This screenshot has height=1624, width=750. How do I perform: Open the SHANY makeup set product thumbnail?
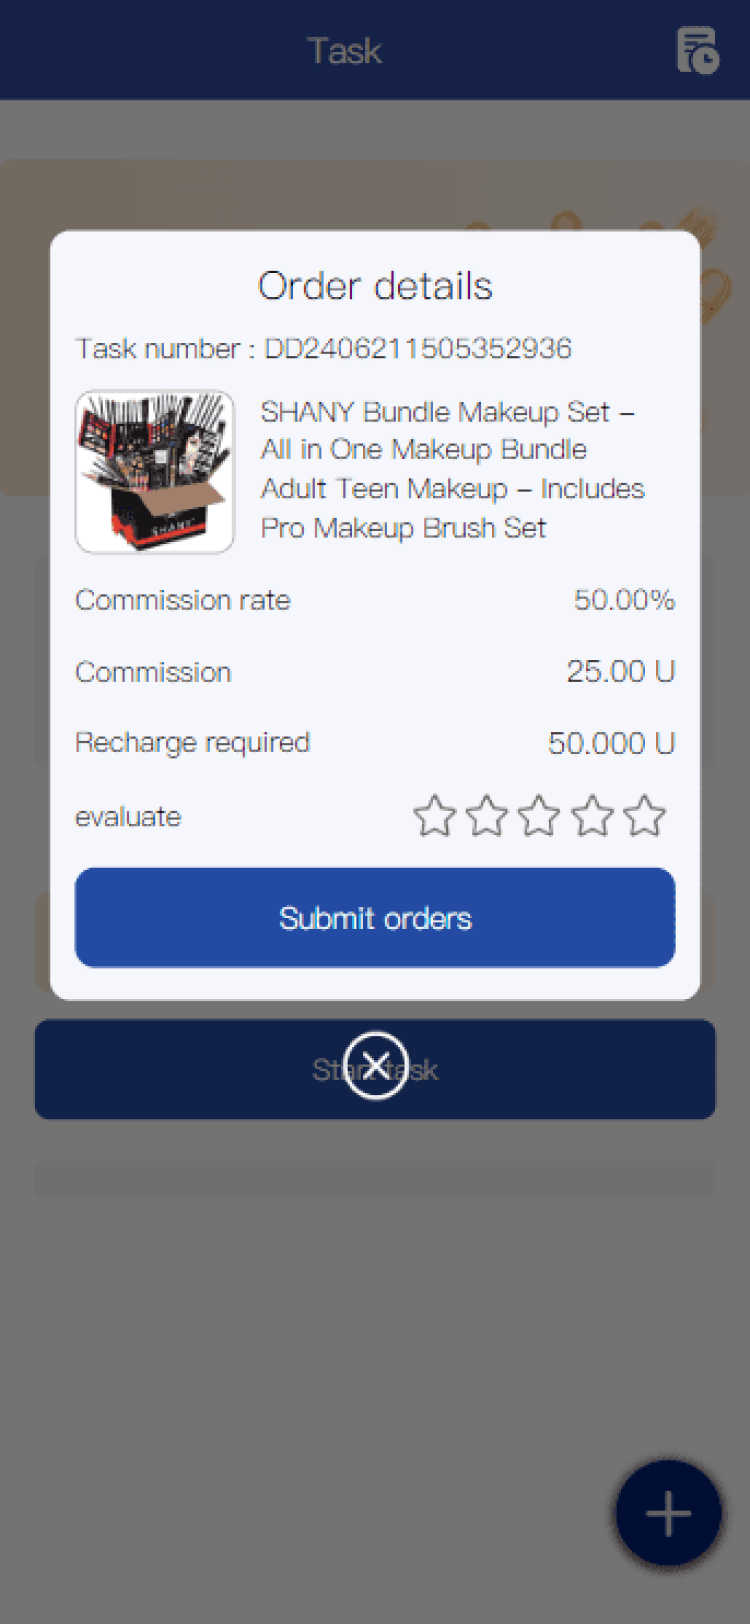pyautogui.click(x=155, y=471)
